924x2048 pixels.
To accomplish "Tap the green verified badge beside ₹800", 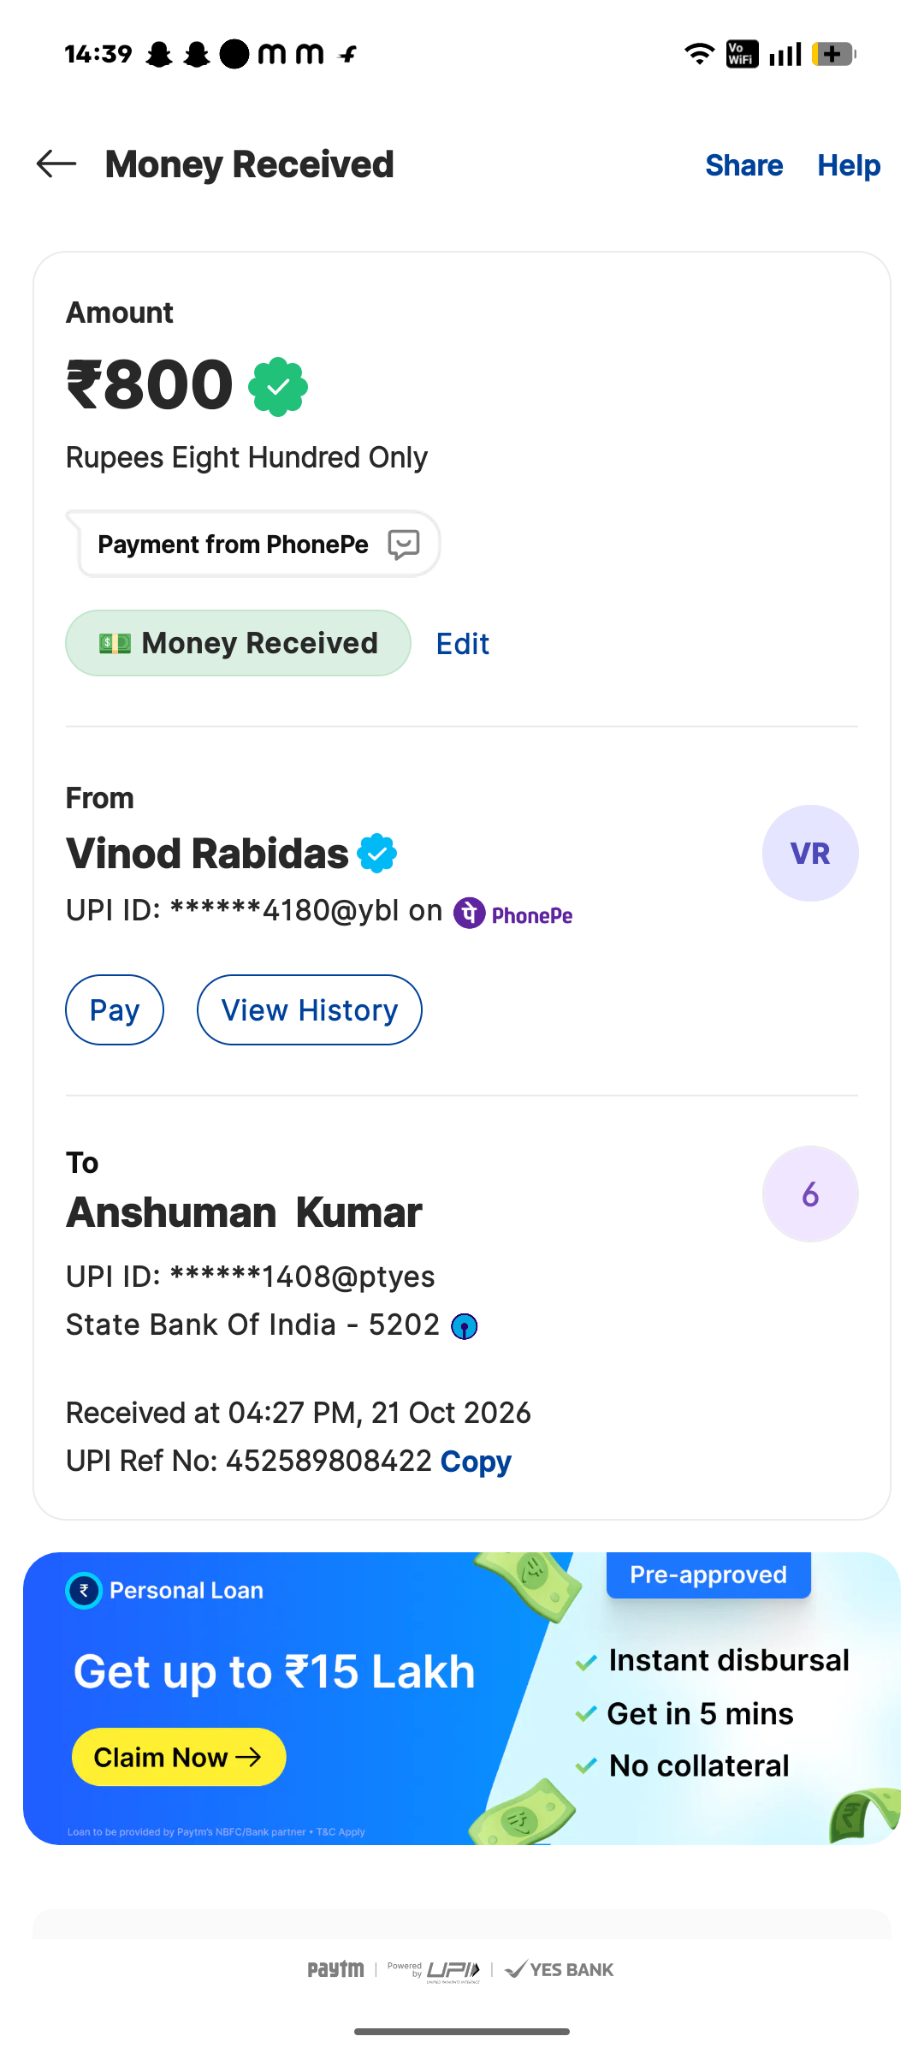I will [278, 387].
